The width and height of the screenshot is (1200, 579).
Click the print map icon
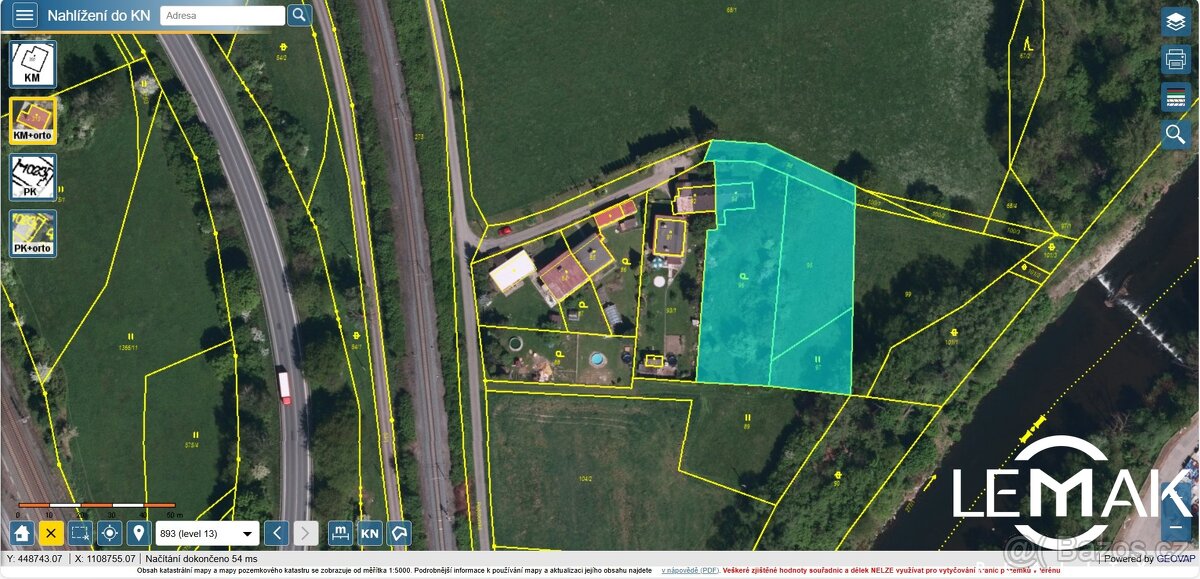(x=1175, y=60)
